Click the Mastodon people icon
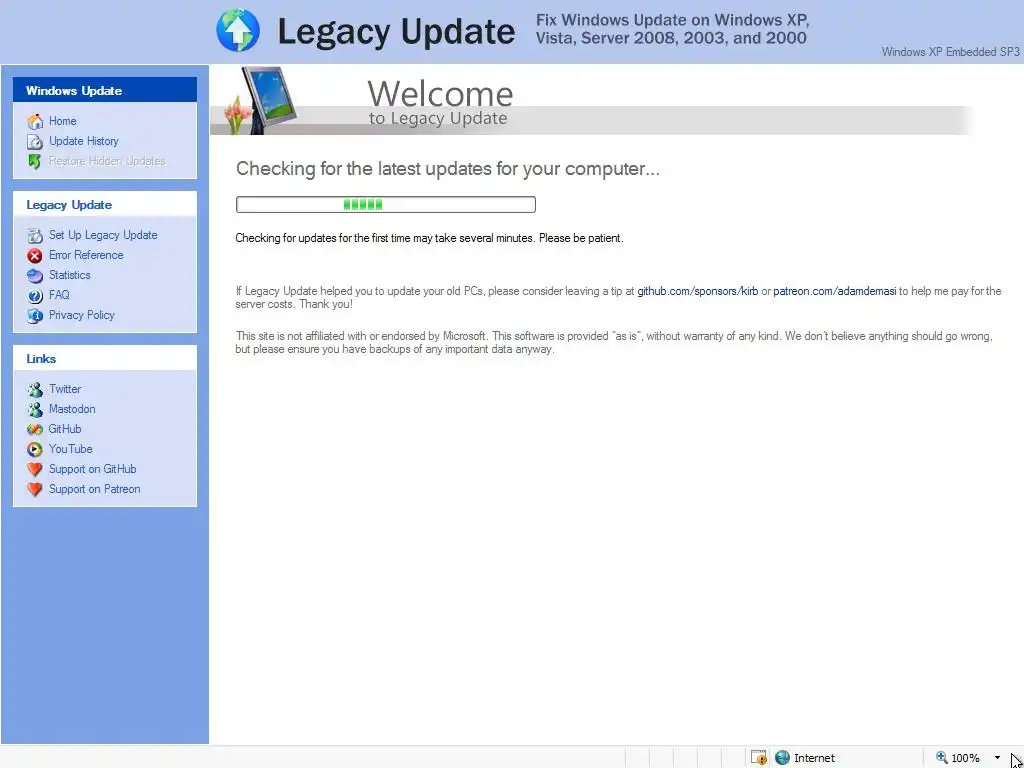This screenshot has height=768, width=1024. tap(35, 409)
